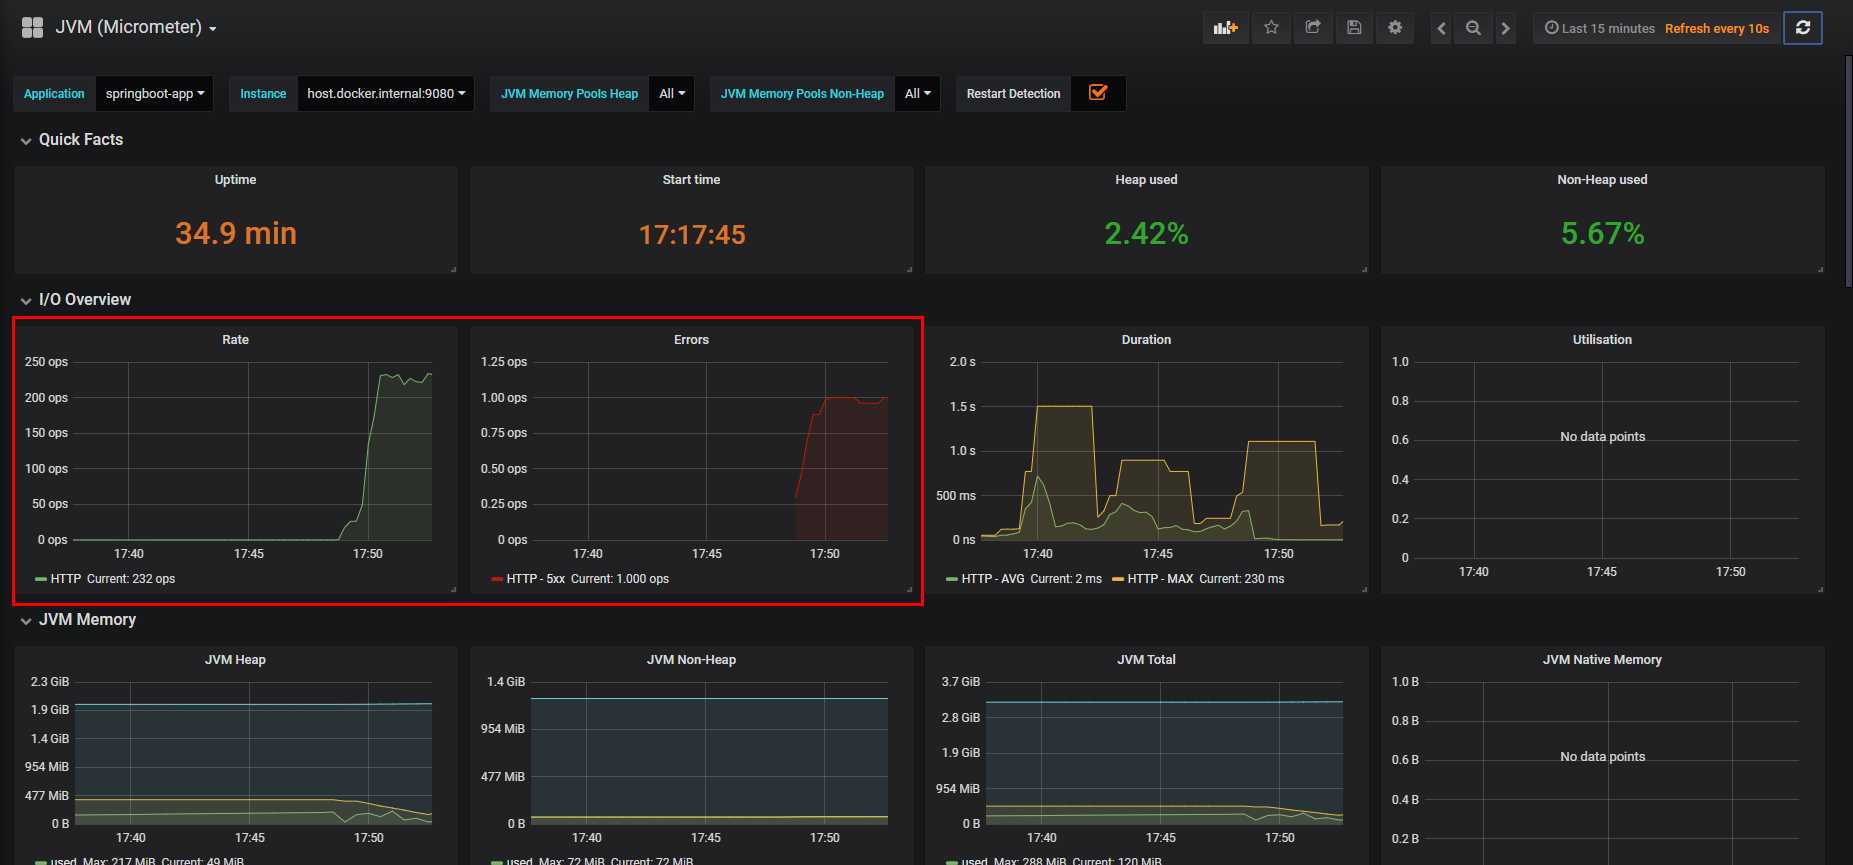Open the springboot-app Application dropdown
The width and height of the screenshot is (1853, 865).
click(x=155, y=93)
